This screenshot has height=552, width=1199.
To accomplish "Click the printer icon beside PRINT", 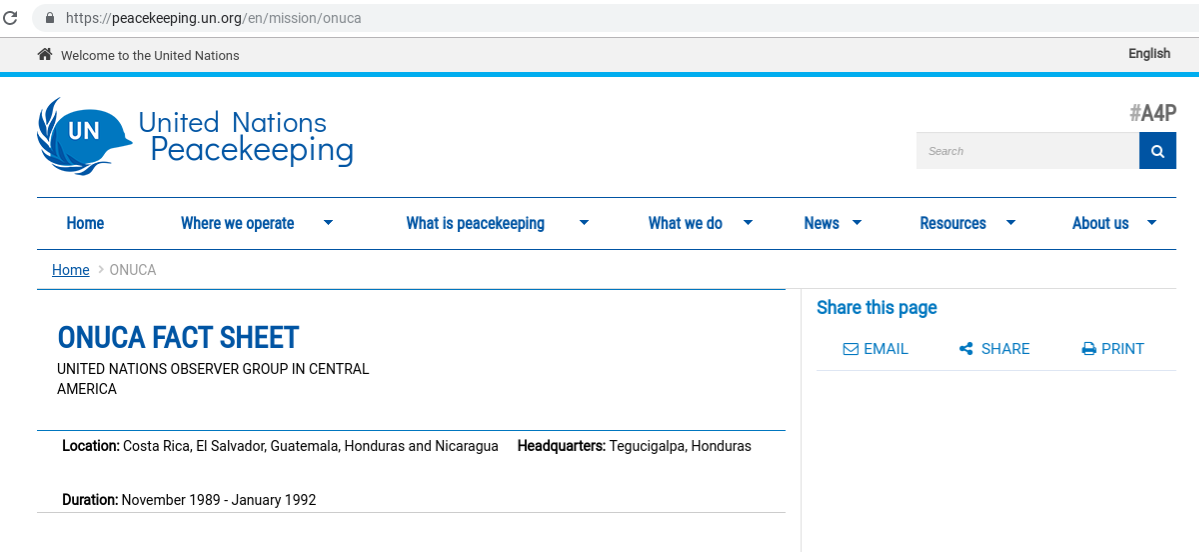I will (1089, 349).
